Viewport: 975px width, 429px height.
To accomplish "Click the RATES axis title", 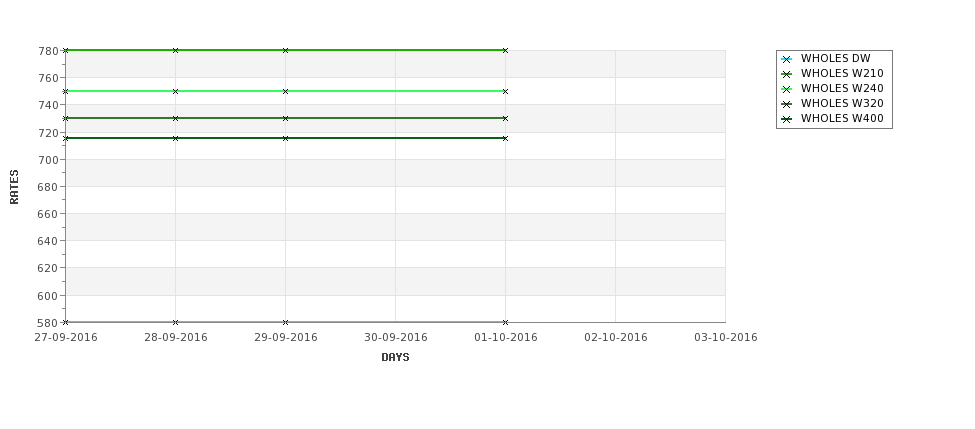I will [14, 187].
